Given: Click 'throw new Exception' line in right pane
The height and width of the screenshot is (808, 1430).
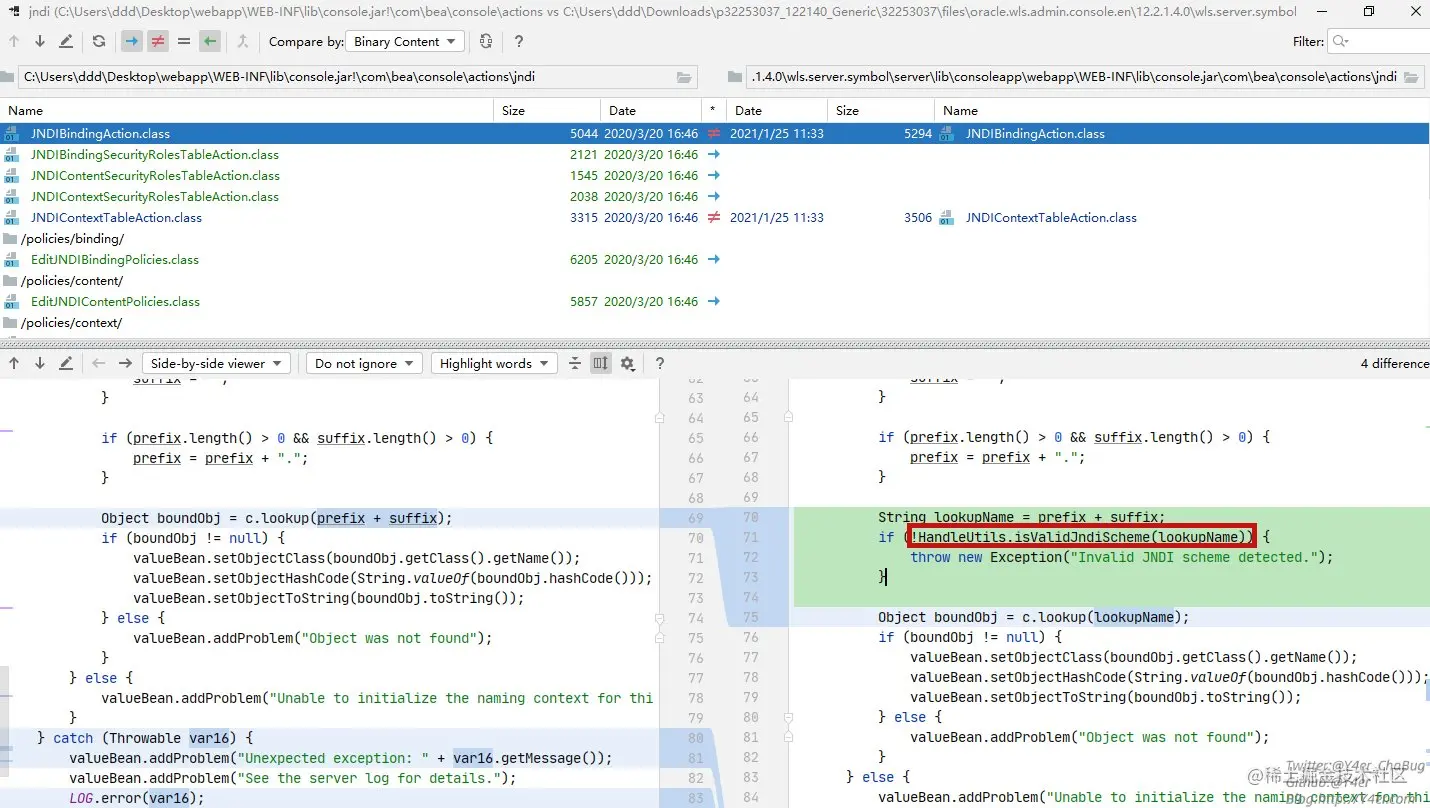Looking at the screenshot, I should coord(1122,558).
